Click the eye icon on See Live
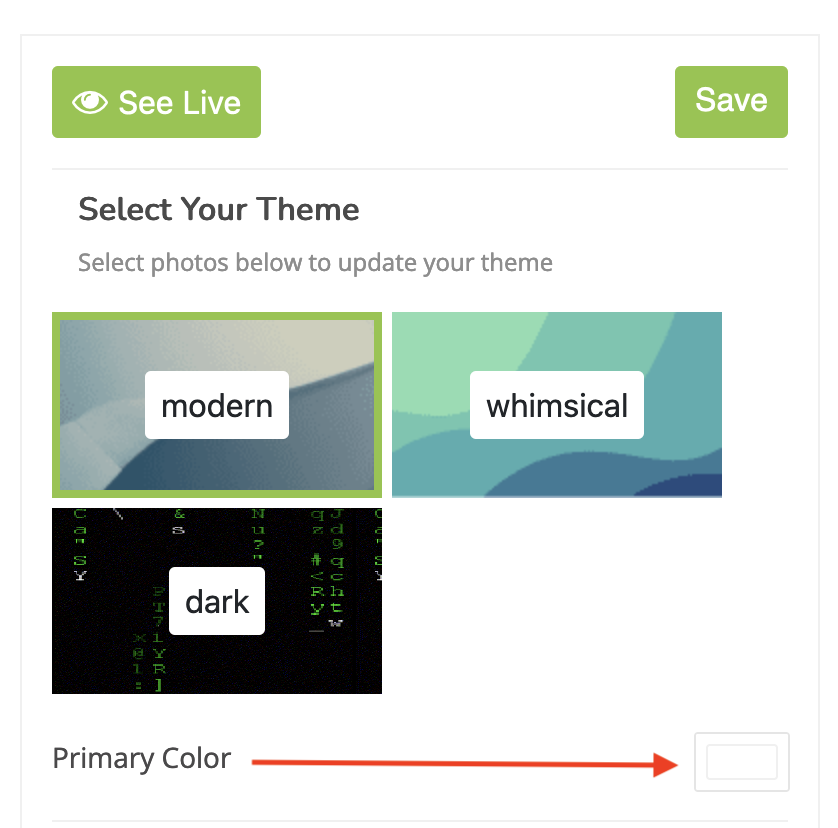This screenshot has width=838, height=828. 90,101
